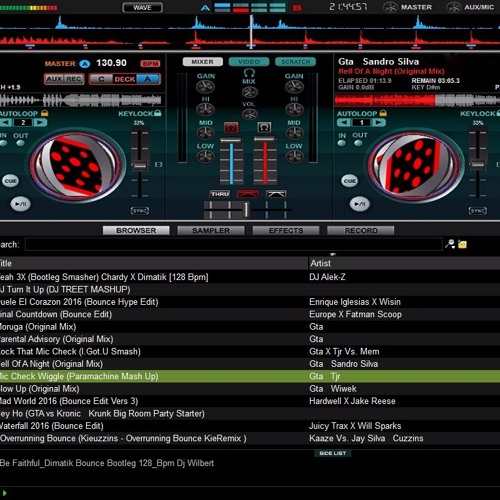
Task: Toggle left deck KEYLOCK lock icon
Action: pyautogui.click(x=158, y=113)
